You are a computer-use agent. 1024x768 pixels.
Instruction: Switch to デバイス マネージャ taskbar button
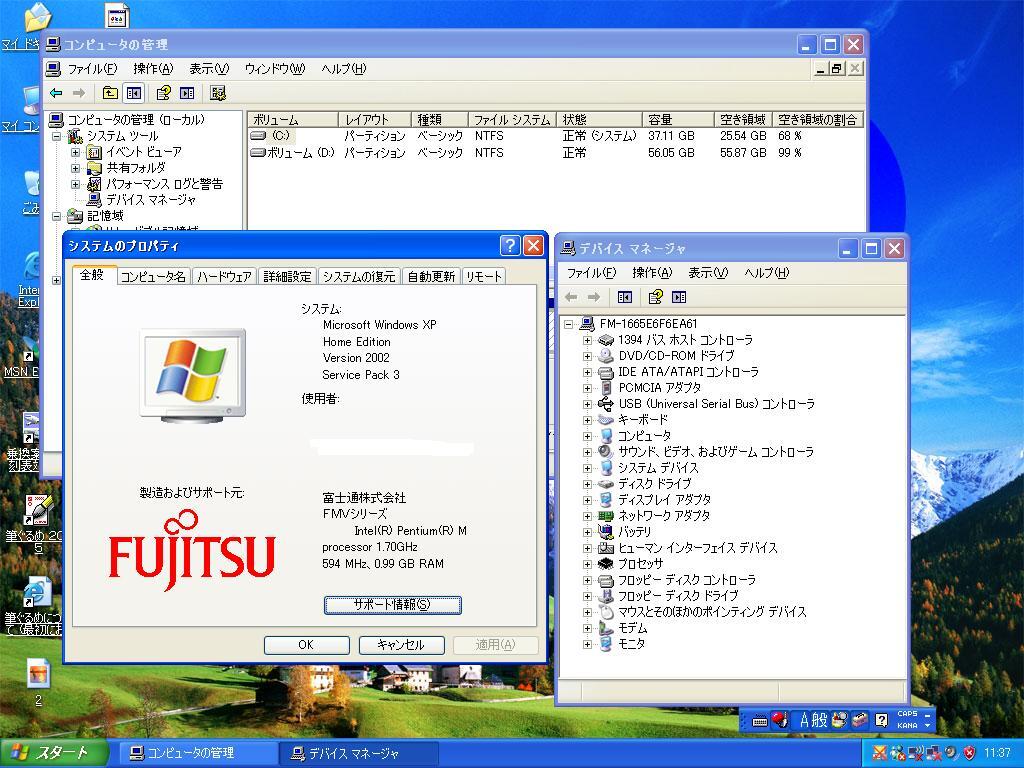[x=359, y=754]
